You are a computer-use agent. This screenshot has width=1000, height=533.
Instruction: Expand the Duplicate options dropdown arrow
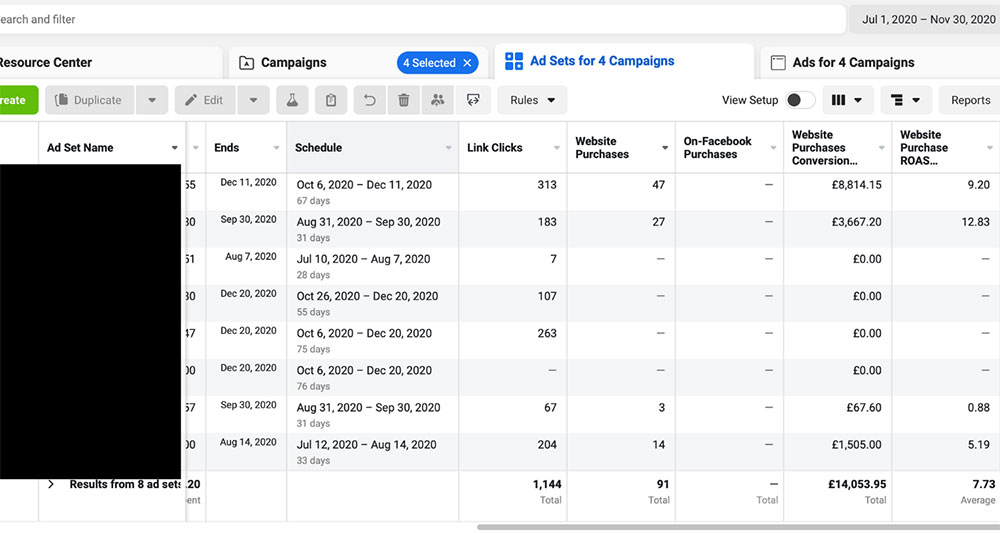[x=152, y=100]
